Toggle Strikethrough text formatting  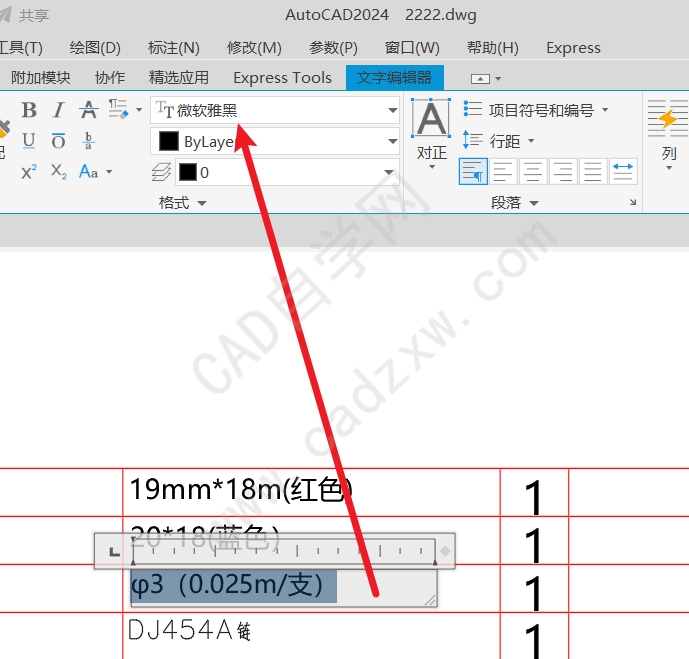[x=89, y=110]
